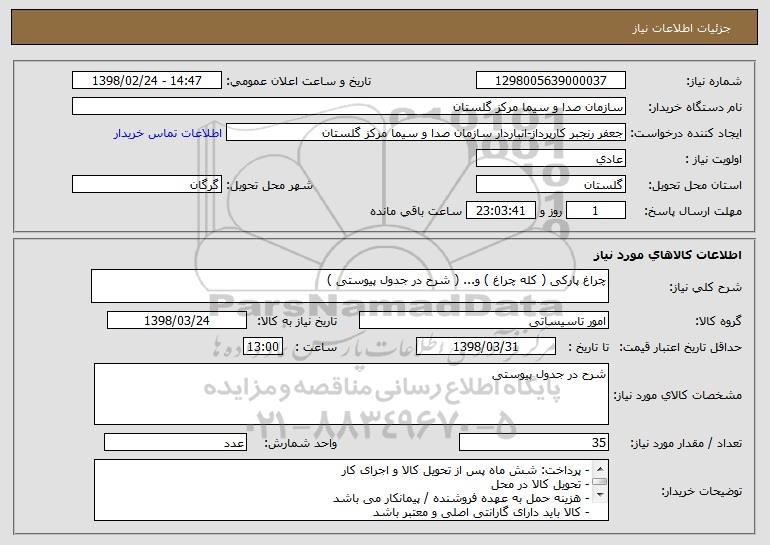Click the label اولویت نیاز
770x545 pixels.
click(x=714, y=159)
